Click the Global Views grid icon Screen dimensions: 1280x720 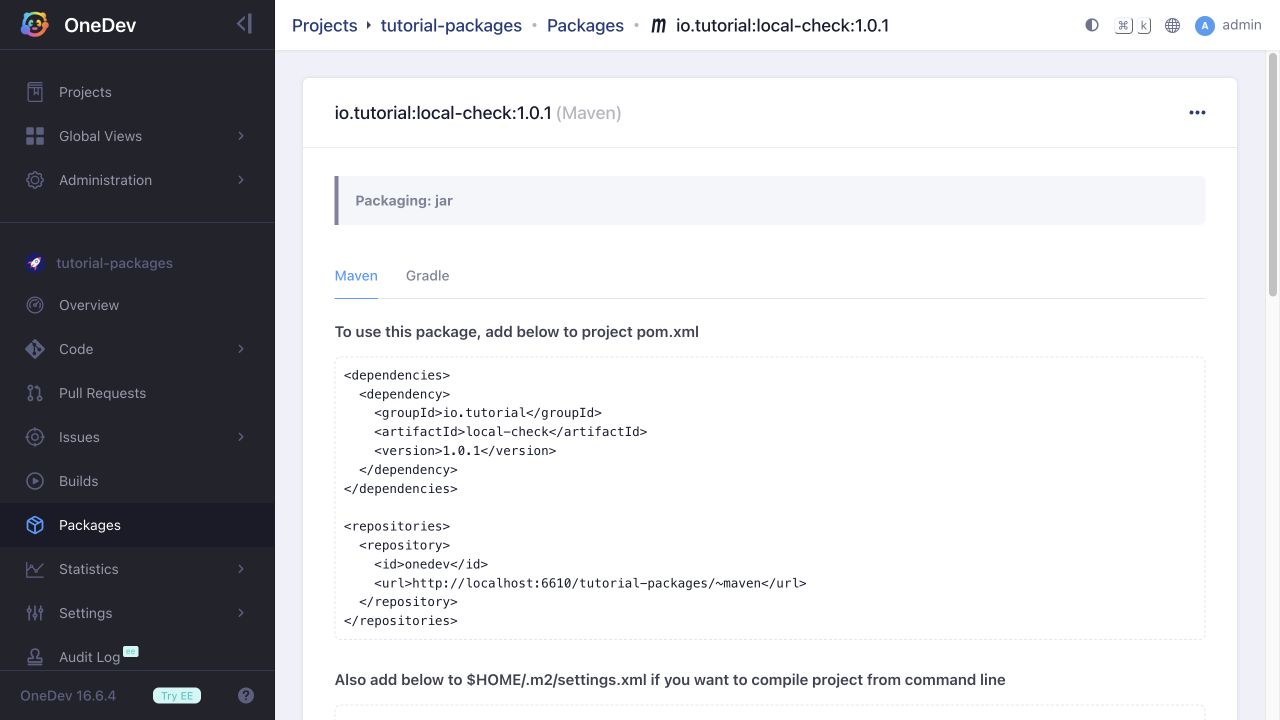pyautogui.click(x=35, y=136)
